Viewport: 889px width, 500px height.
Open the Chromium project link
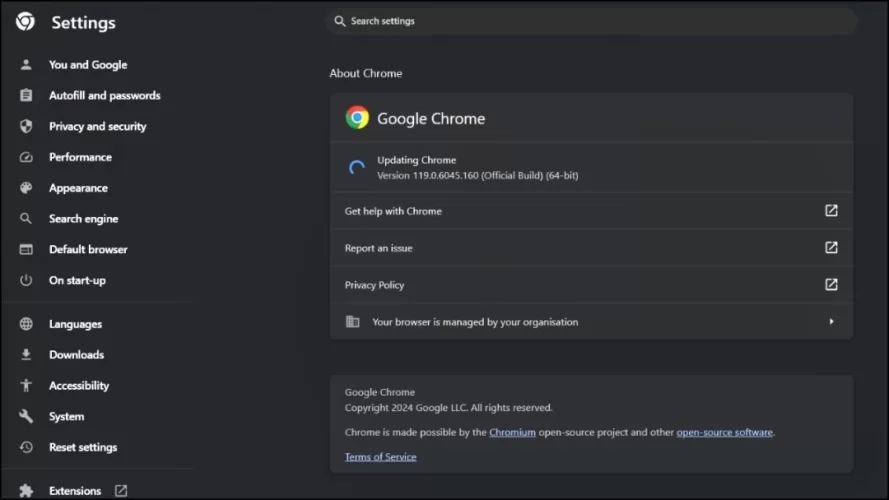pyautogui.click(x=512, y=433)
